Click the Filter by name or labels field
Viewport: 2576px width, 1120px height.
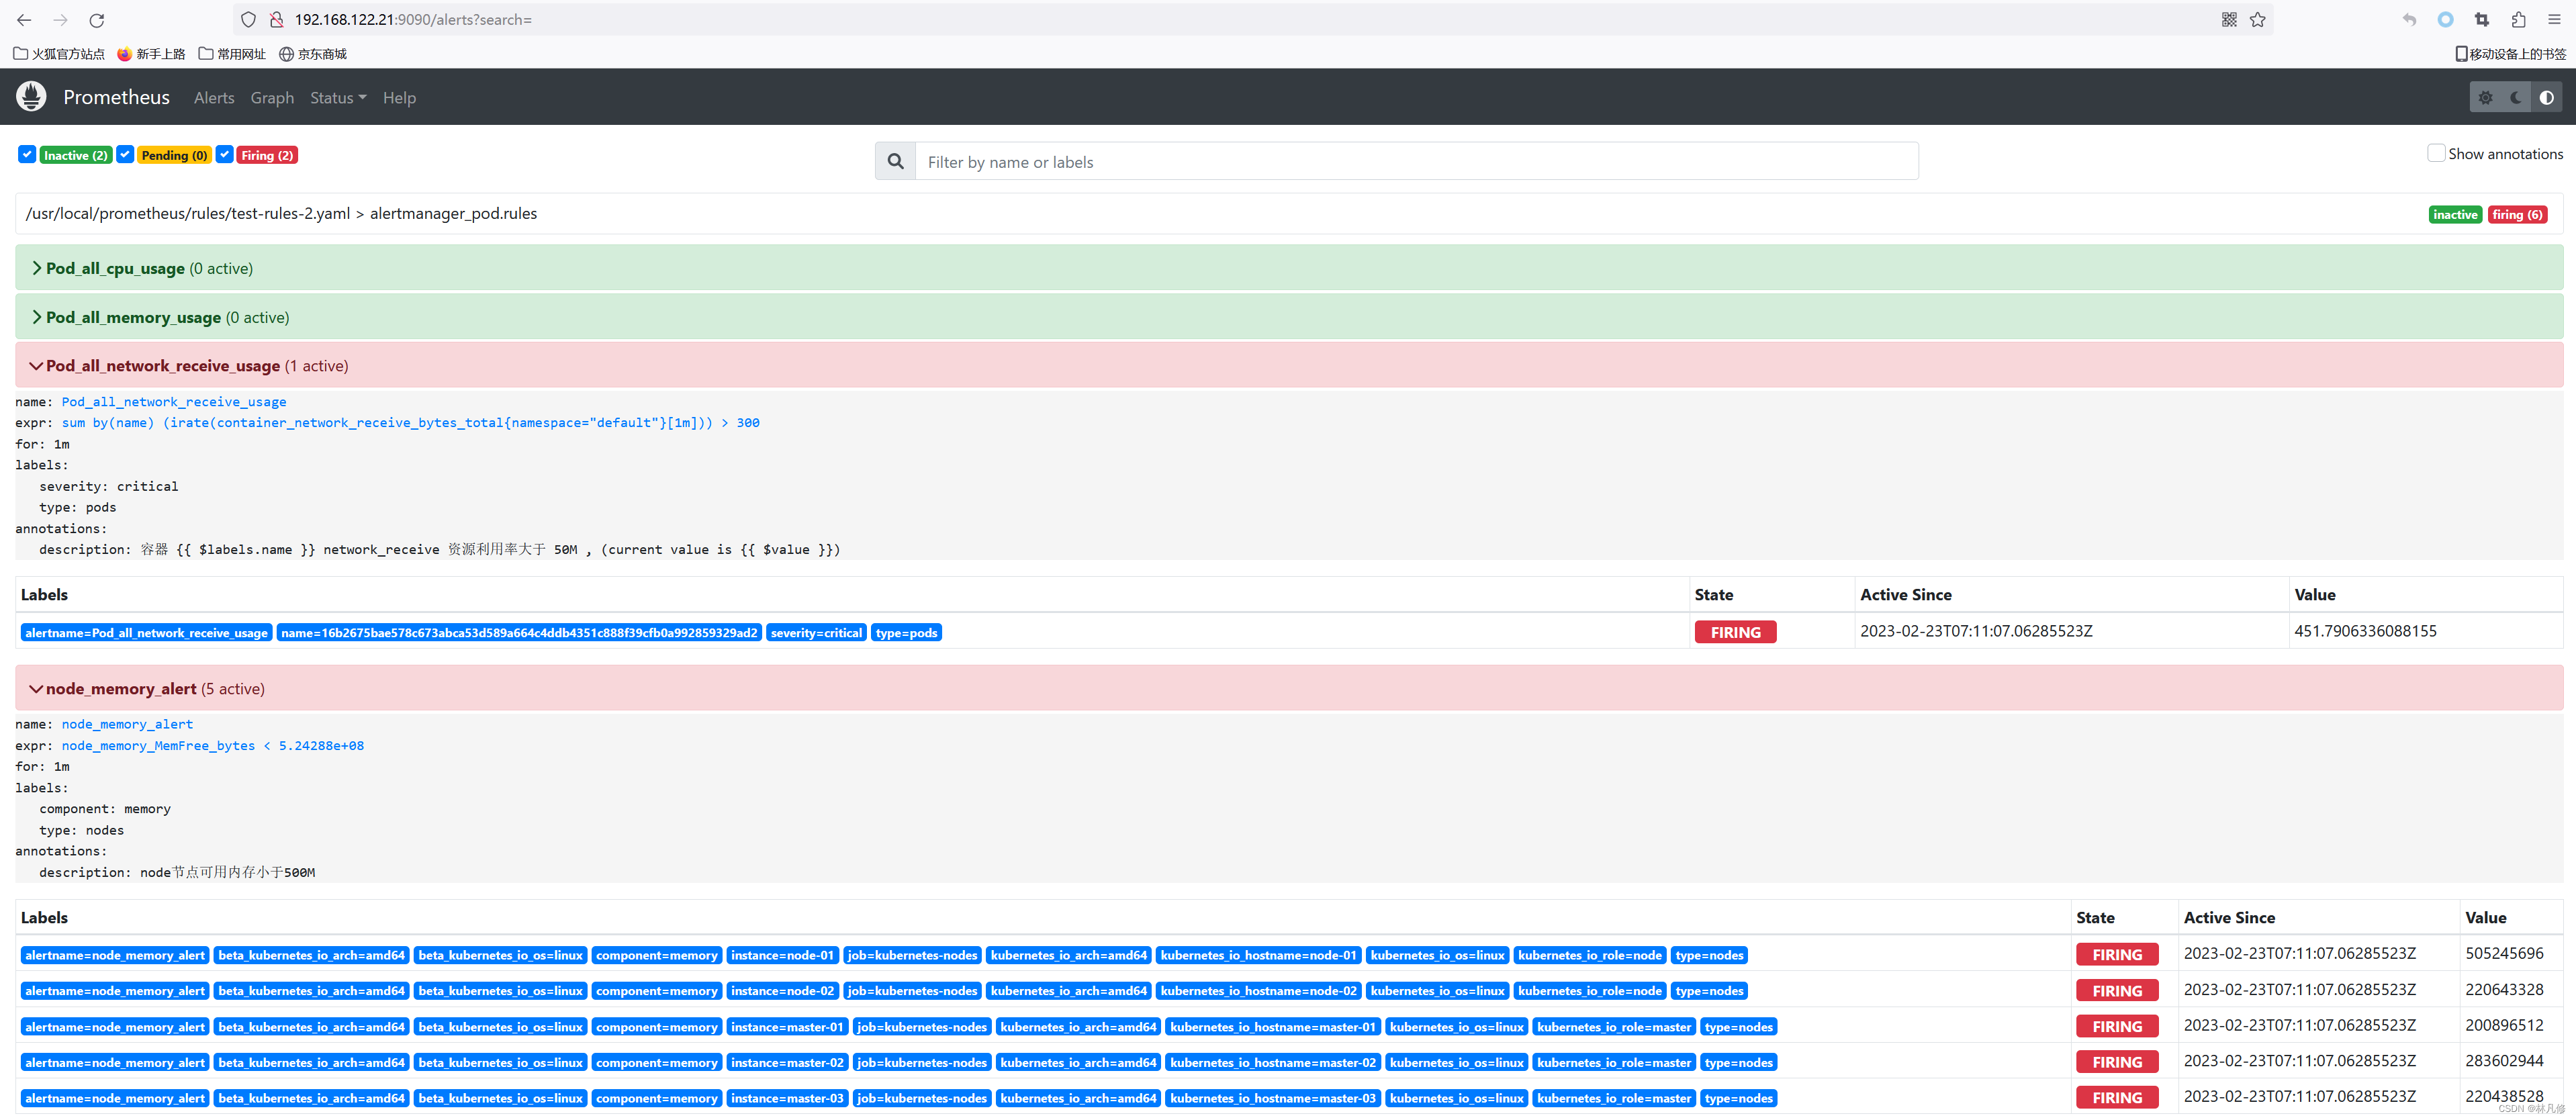click(1416, 161)
